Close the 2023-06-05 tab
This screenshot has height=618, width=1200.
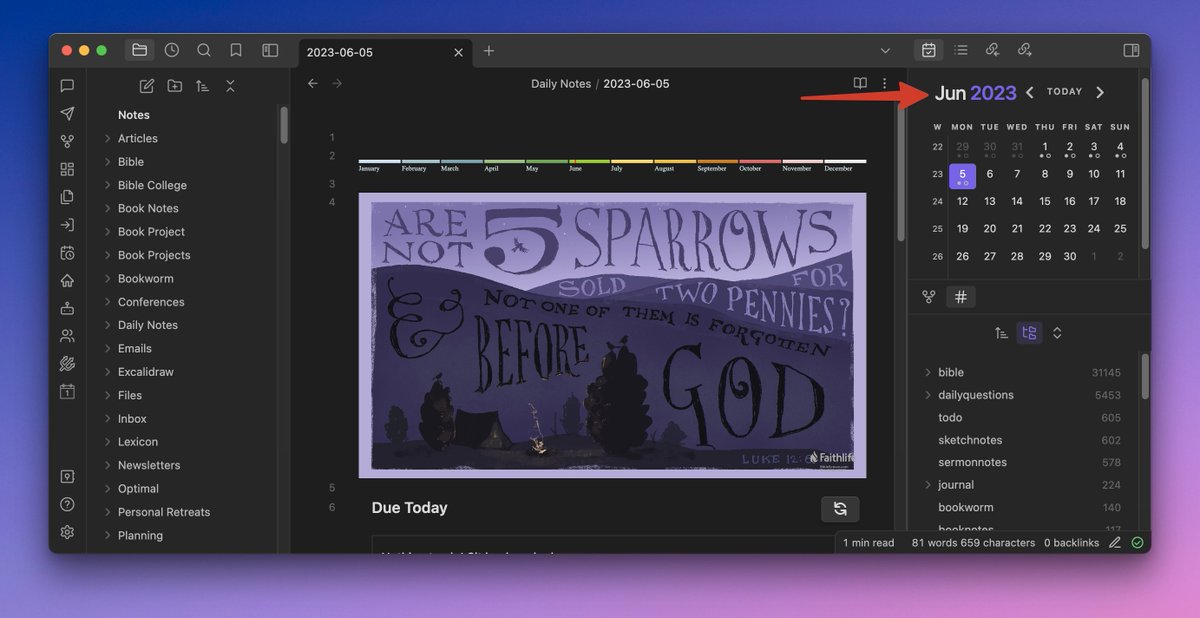458,52
